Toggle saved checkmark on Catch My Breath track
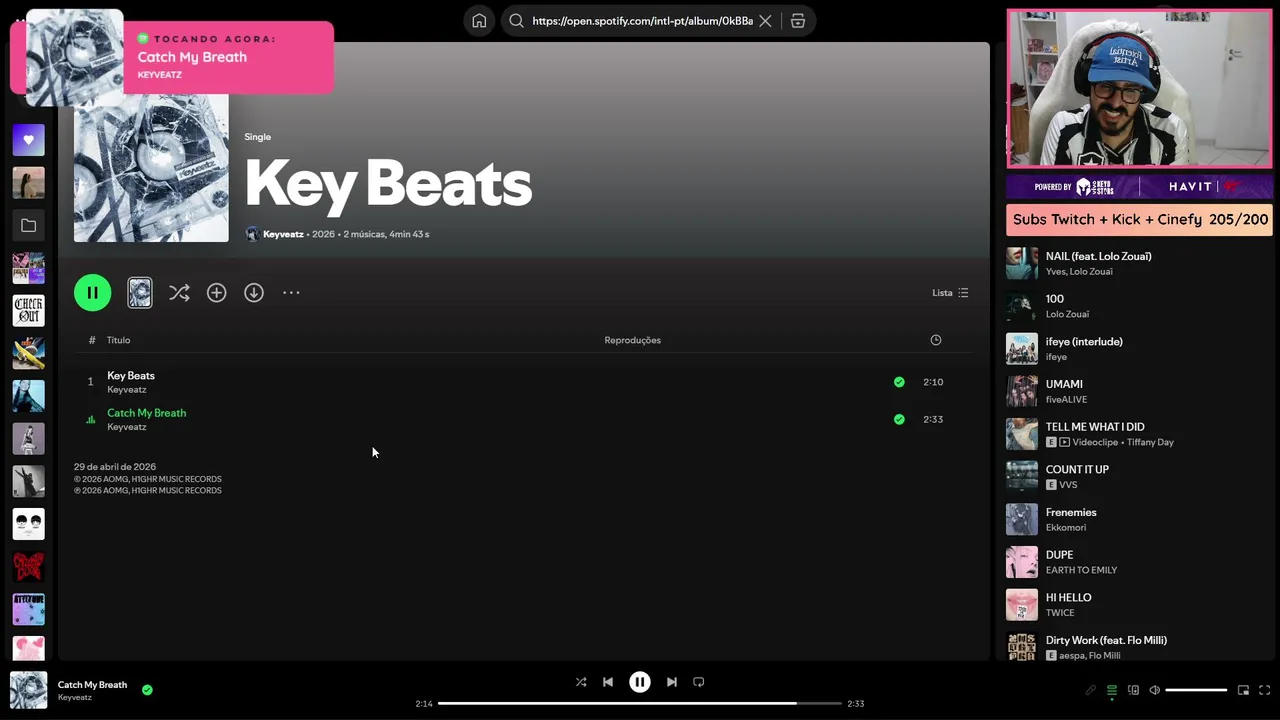 click(899, 419)
